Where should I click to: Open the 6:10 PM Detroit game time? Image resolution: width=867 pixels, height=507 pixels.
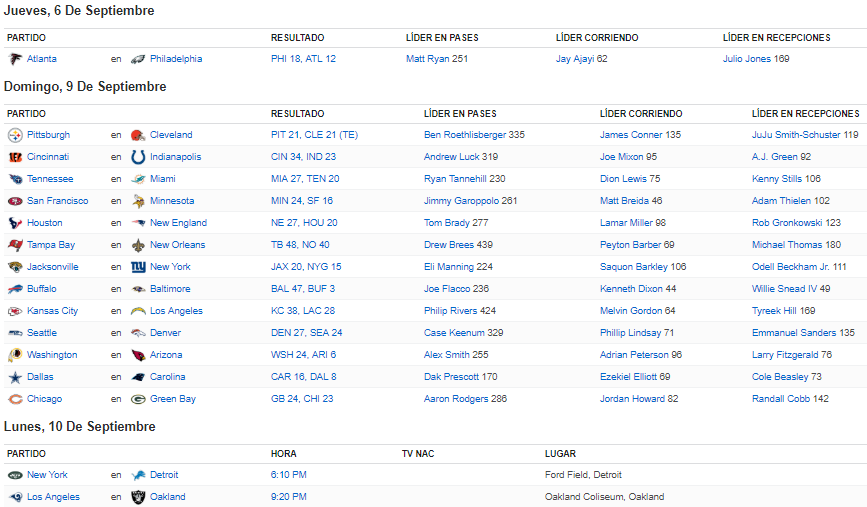(x=289, y=475)
